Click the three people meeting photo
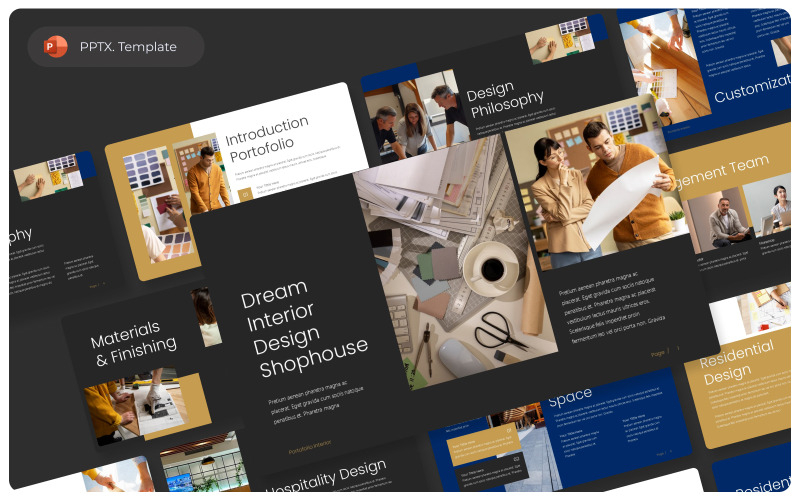Screen dimensions: 800x500 pos(413,120)
